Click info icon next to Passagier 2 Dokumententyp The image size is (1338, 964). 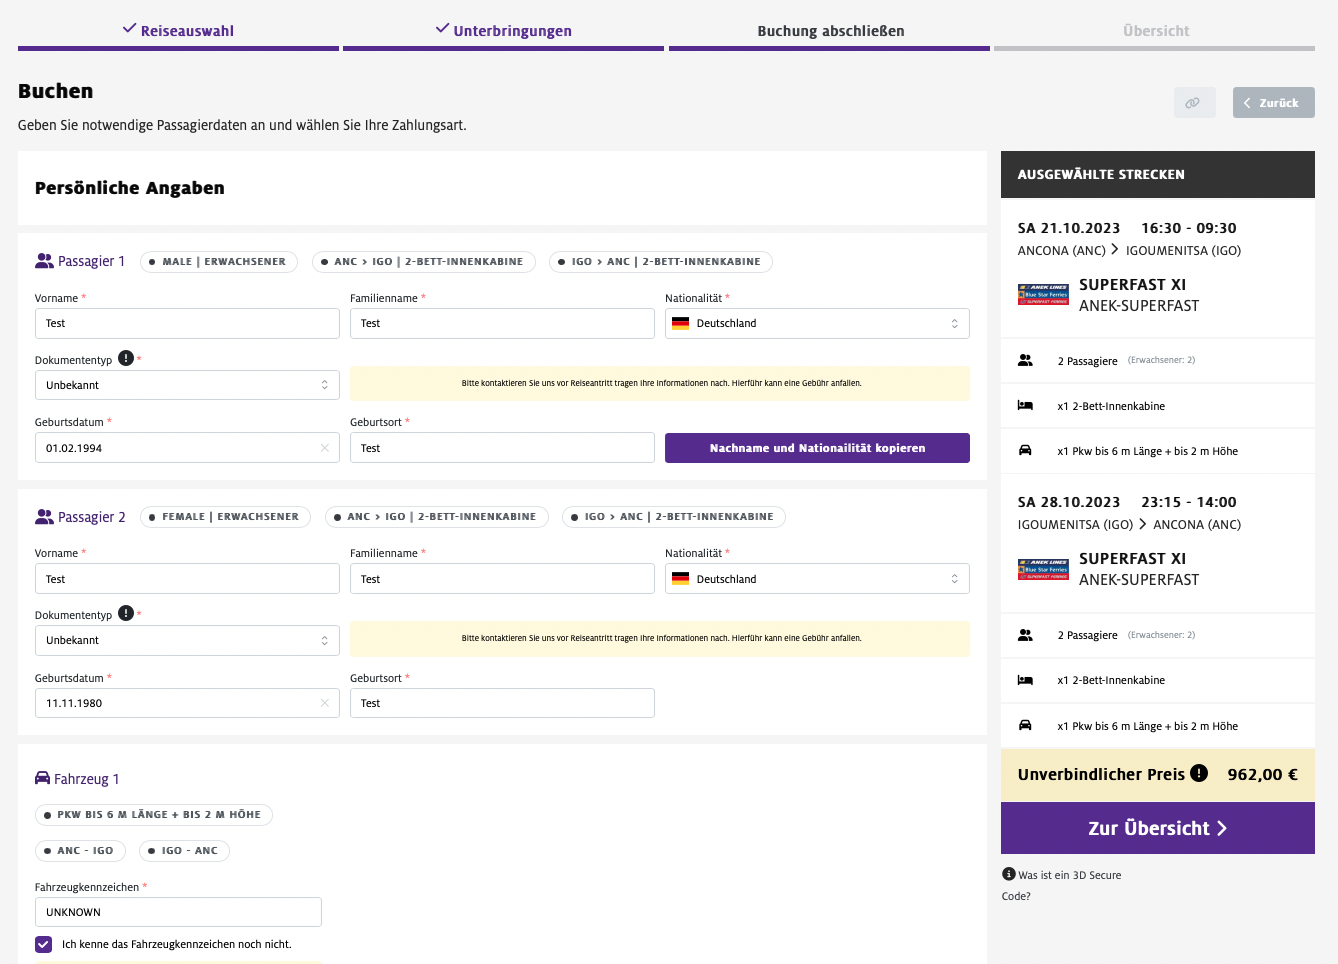[x=126, y=613]
